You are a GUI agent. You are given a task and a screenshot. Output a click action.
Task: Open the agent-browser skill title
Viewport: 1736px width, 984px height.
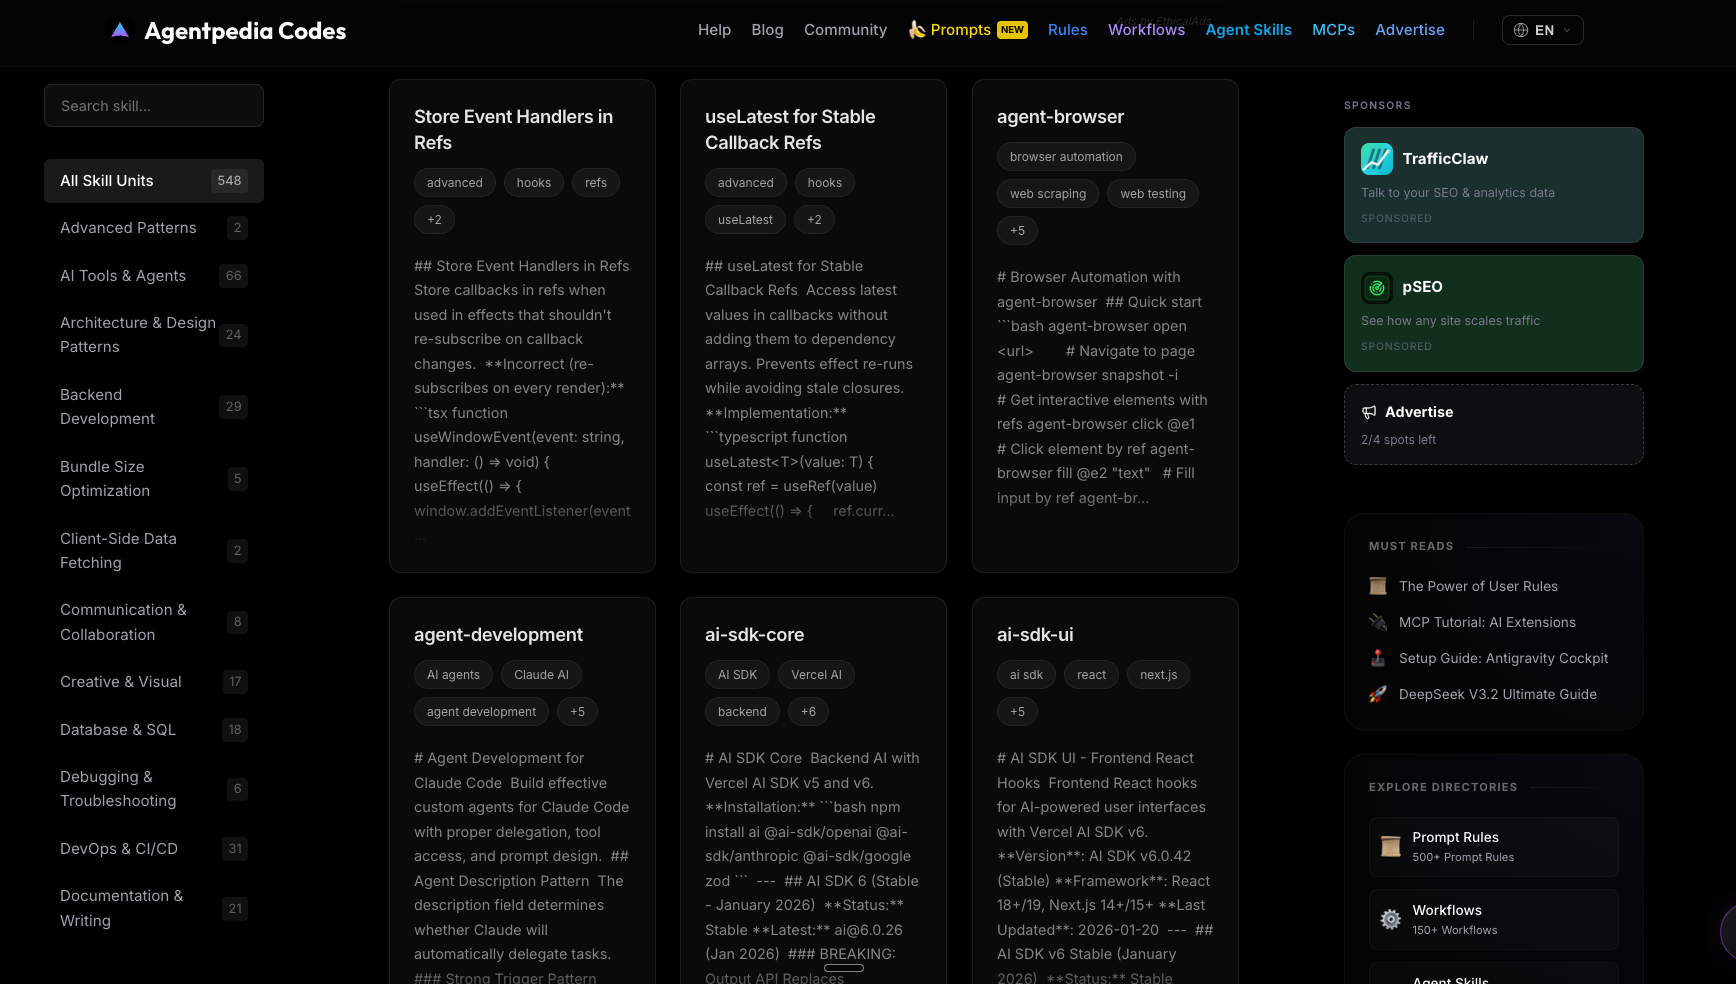coord(1060,117)
